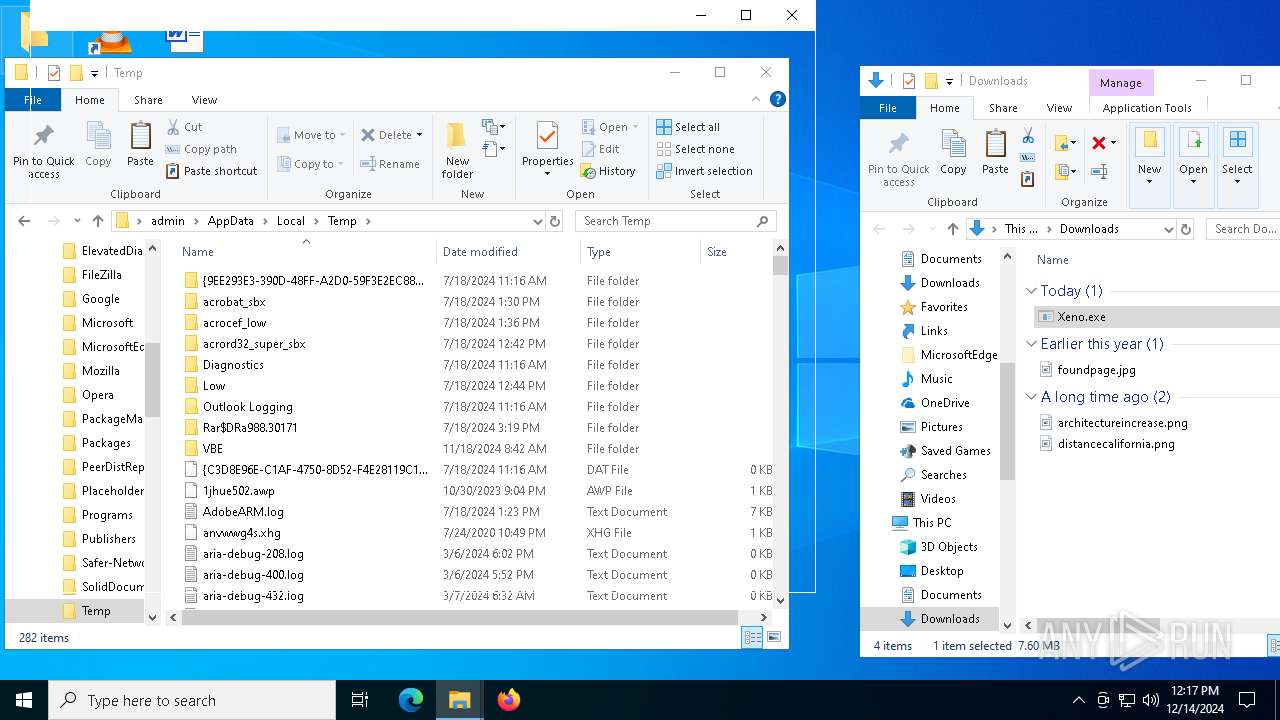The height and width of the screenshot is (720, 1280).
Task: Select foundpage.jpg in Downloads
Action: (1096, 370)
